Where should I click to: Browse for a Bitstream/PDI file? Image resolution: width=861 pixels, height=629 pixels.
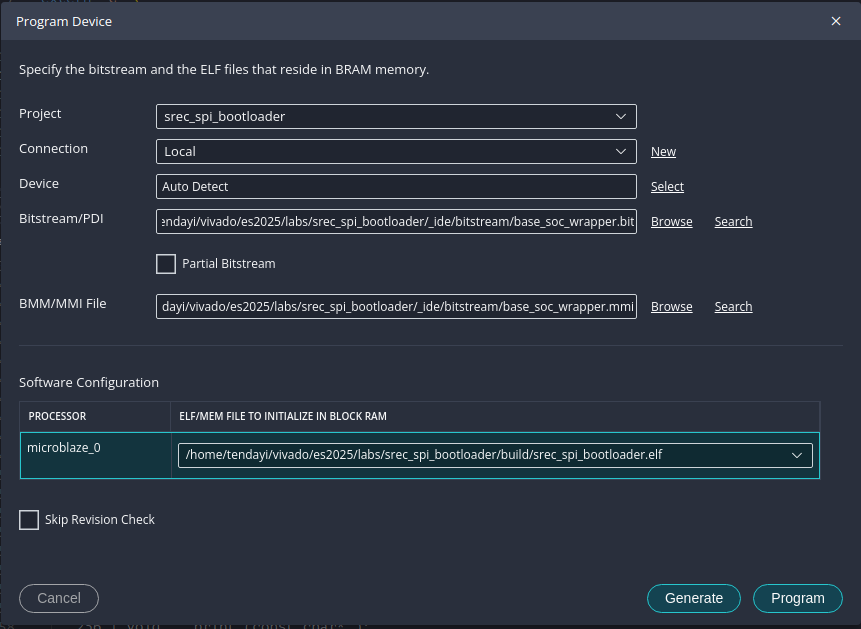pyautogui.click(x=671, y=222)
